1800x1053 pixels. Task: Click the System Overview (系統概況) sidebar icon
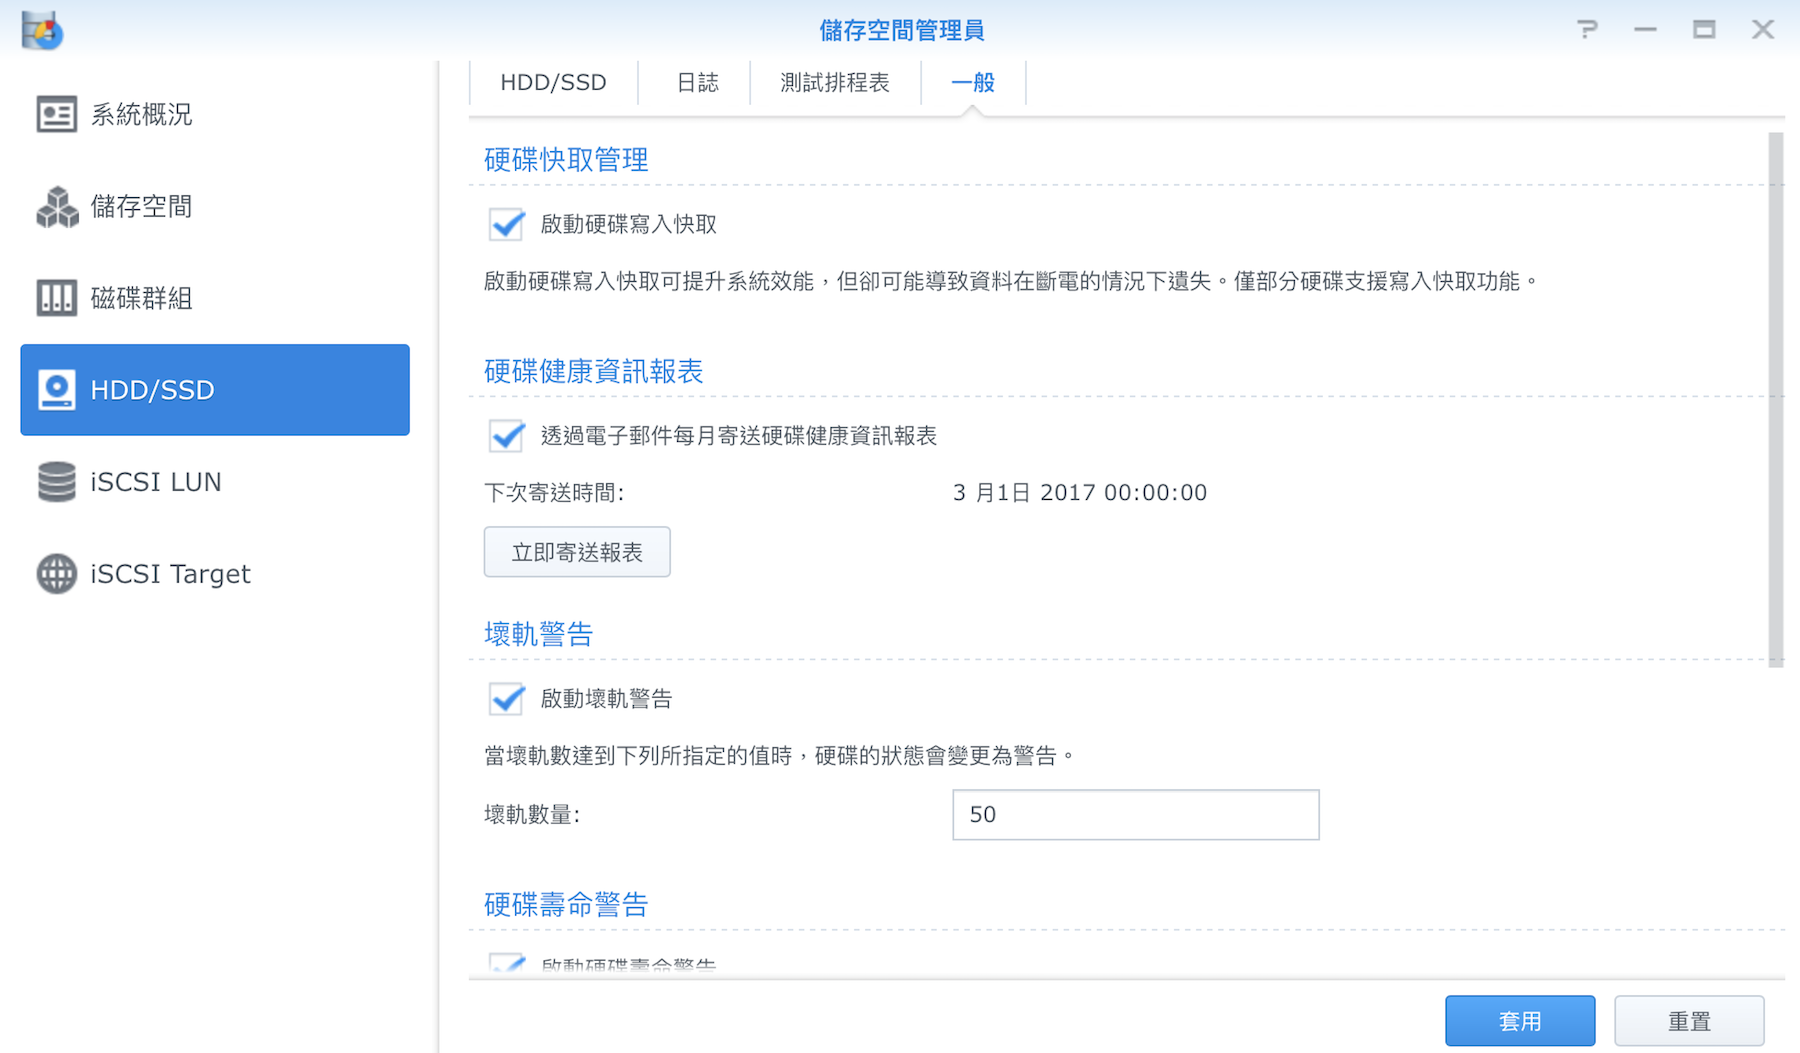coord(56,114)
